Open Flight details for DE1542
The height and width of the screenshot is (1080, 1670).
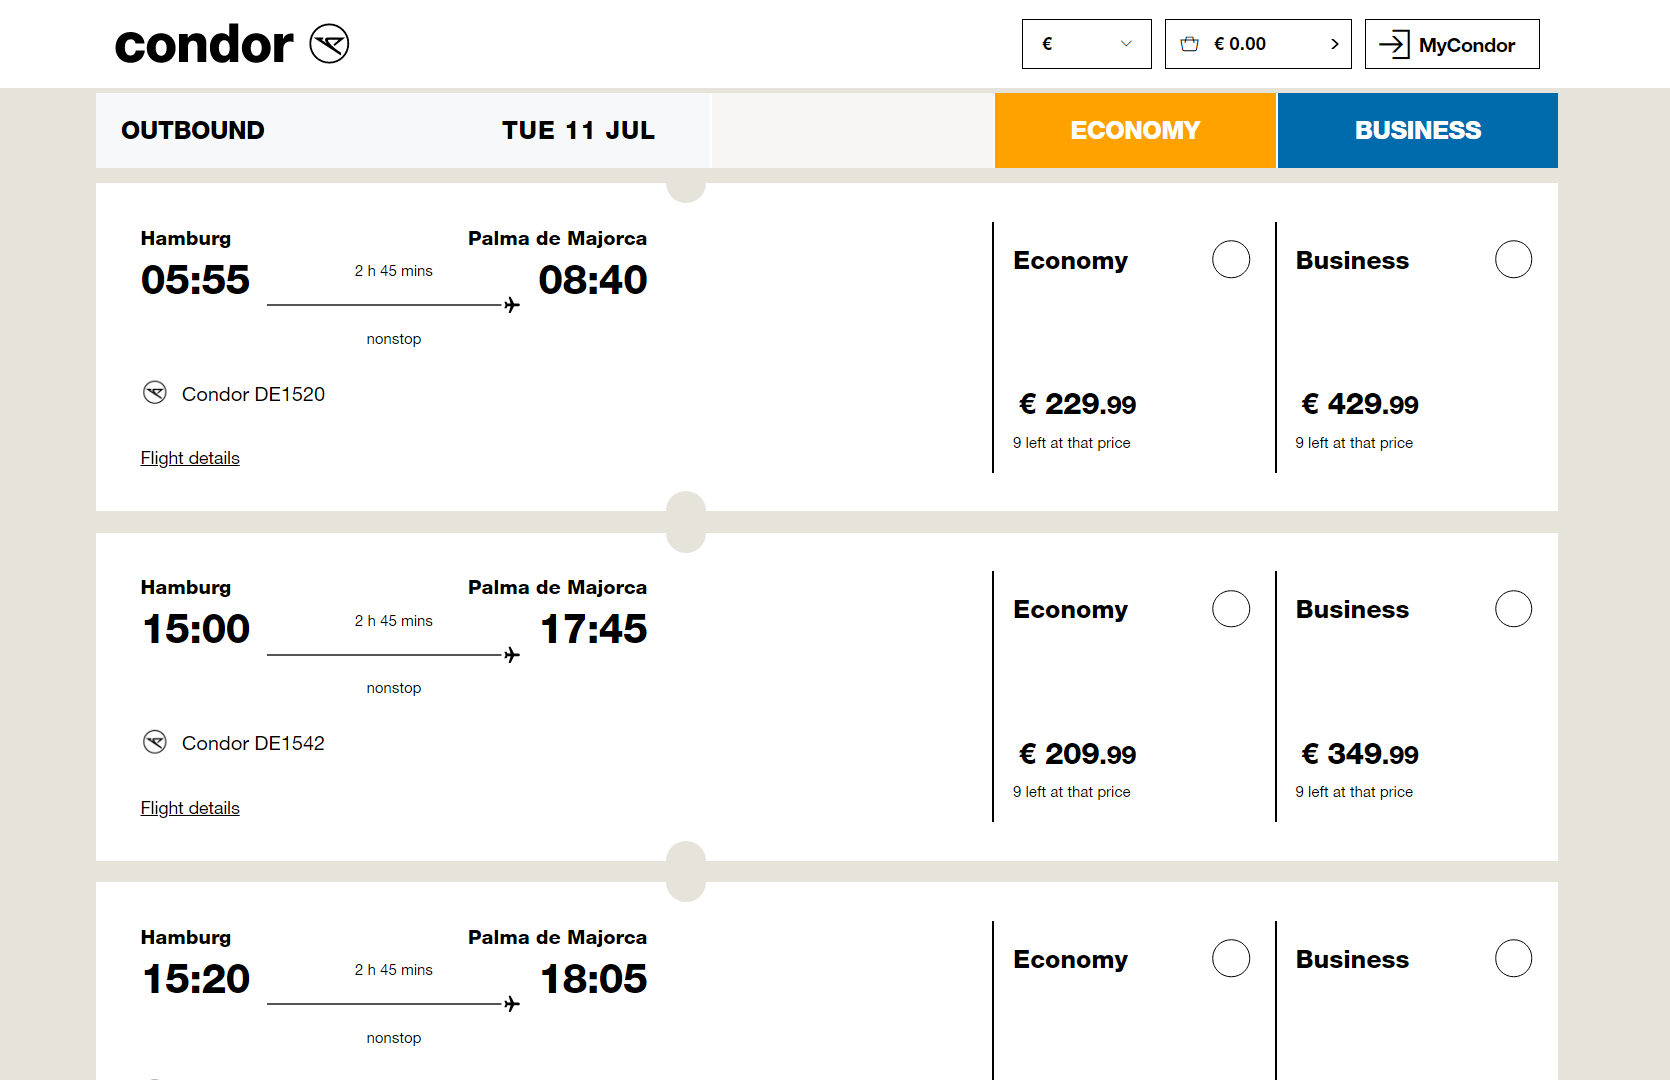tap(190, 808)
